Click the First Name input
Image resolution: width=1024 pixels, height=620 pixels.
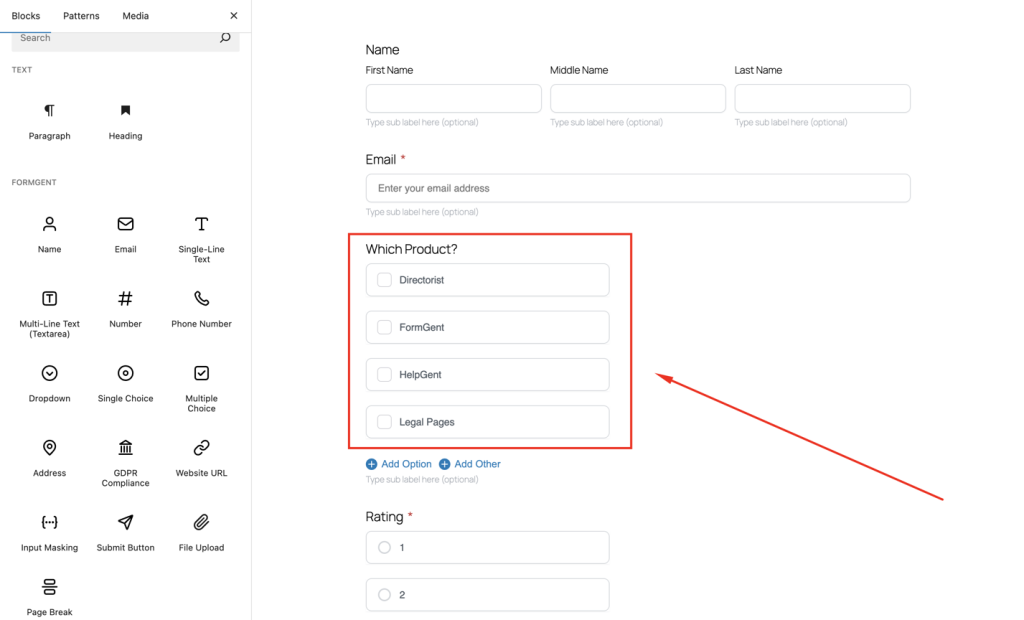(454, 99)
